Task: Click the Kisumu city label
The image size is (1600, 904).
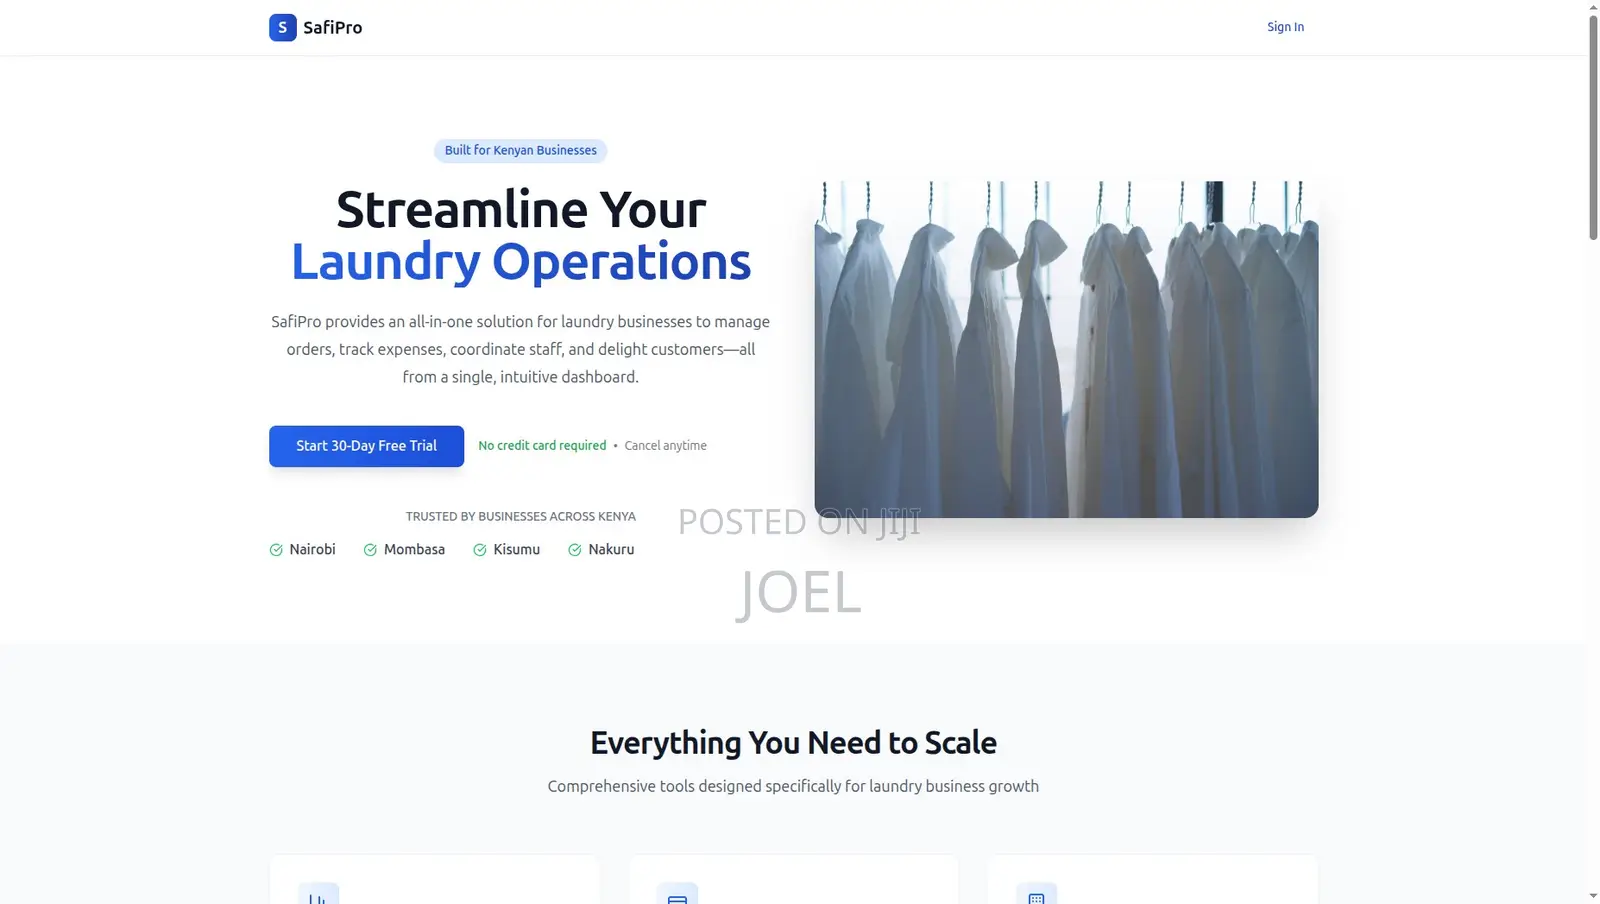Action: (516, 549)
